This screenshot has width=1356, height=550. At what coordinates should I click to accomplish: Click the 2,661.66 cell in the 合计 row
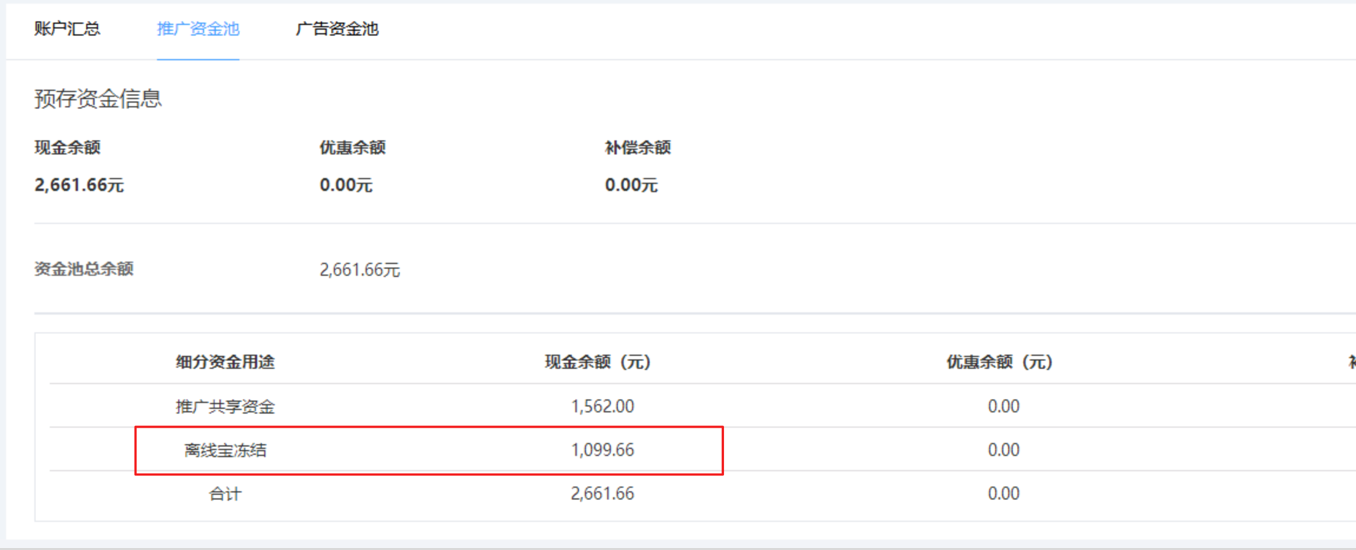[602, 494]
